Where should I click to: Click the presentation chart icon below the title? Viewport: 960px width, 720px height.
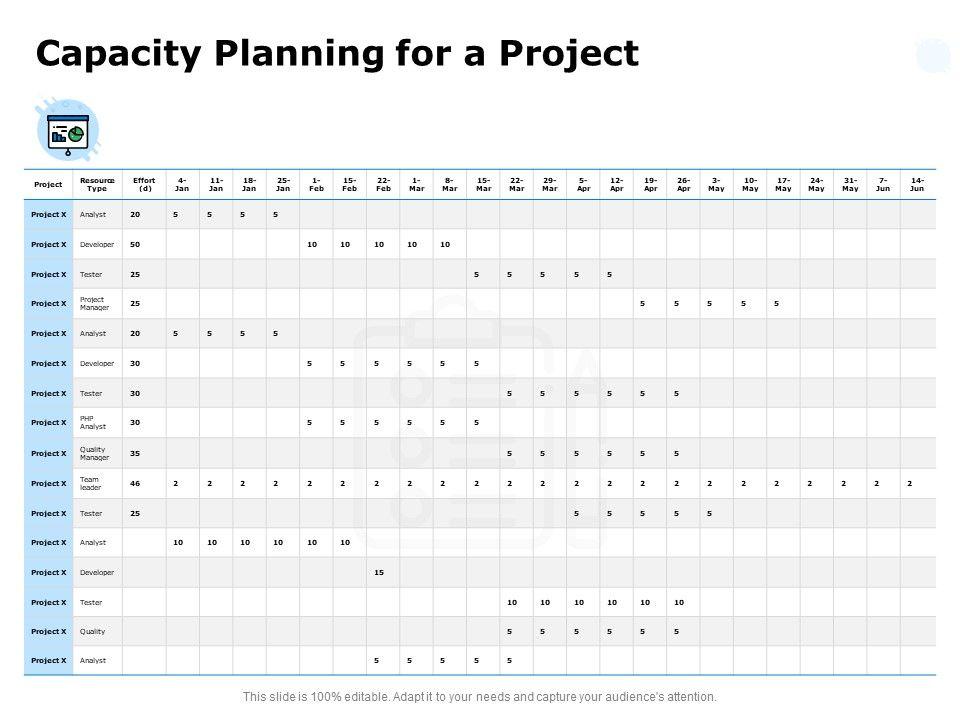68,130
